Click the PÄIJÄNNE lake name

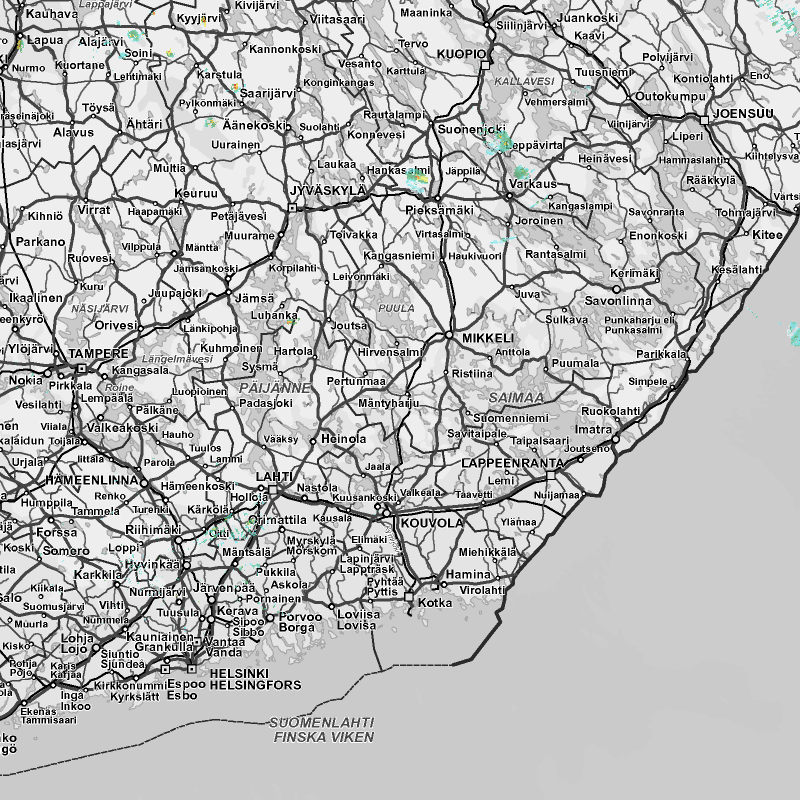pos(274,388)
